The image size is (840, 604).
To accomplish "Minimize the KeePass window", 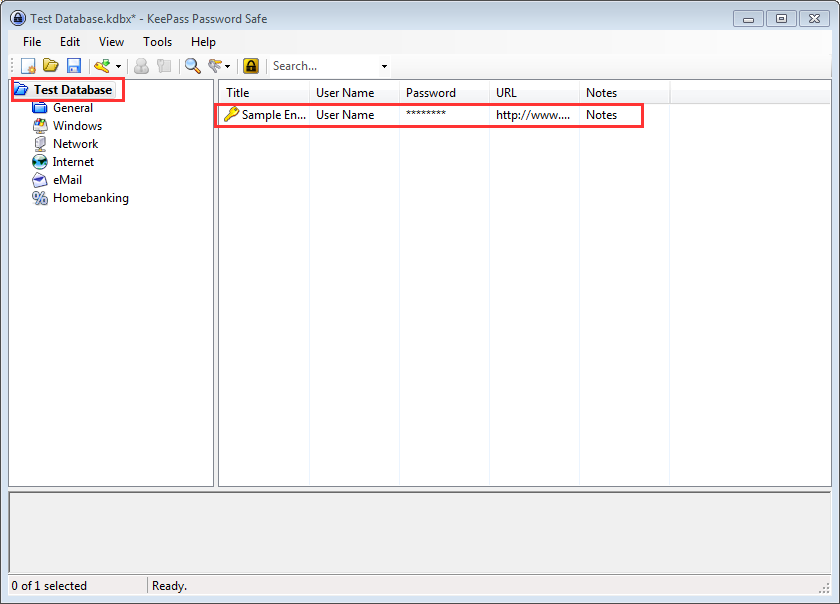I will point(748,19).
